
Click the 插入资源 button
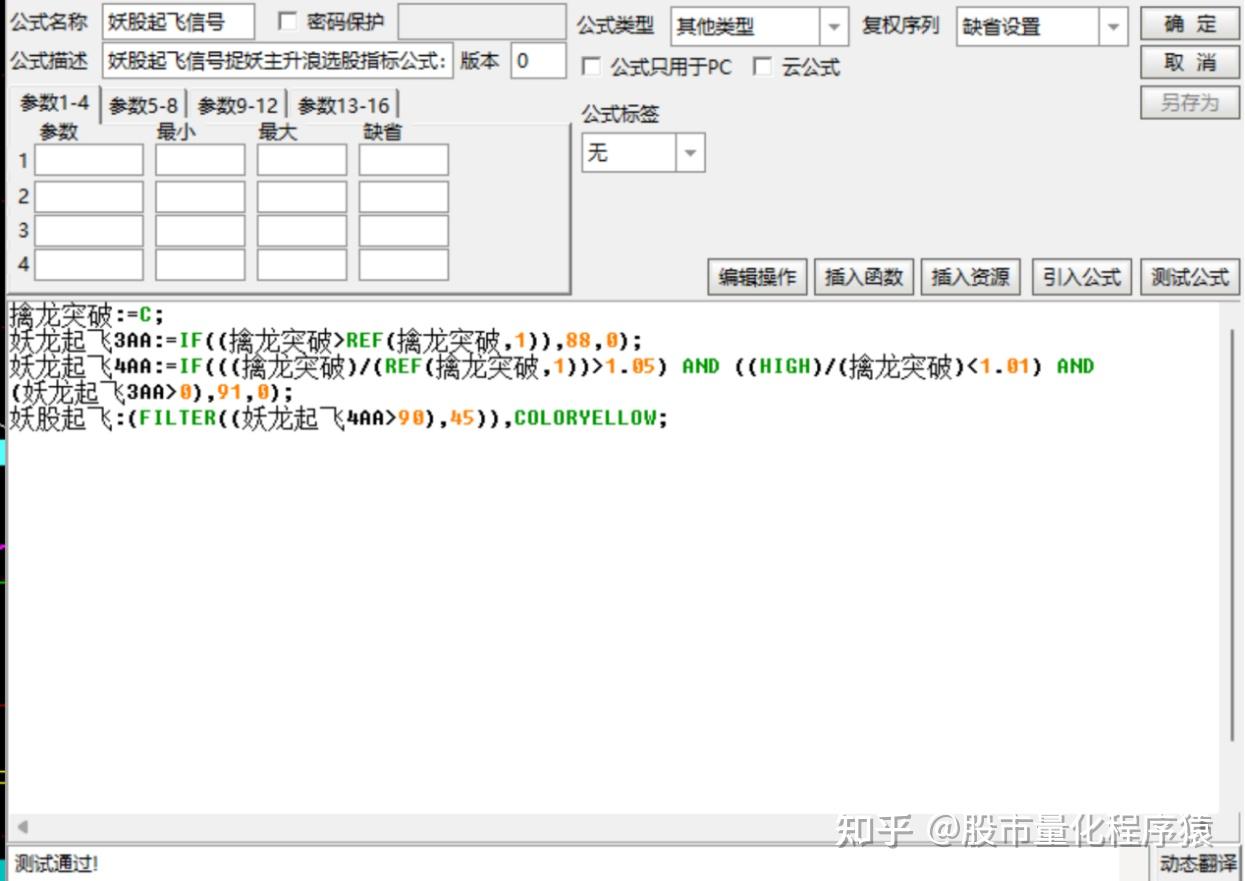[x=970, y=277]
